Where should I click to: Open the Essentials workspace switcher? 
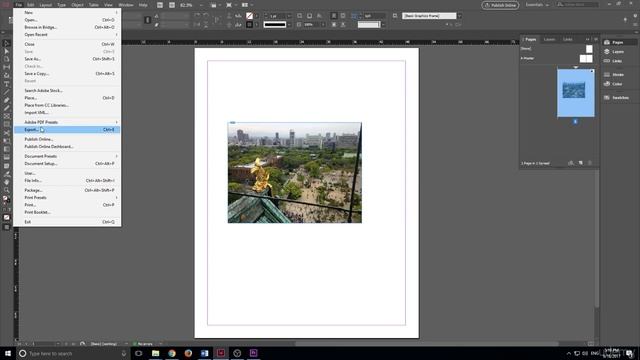537,5
